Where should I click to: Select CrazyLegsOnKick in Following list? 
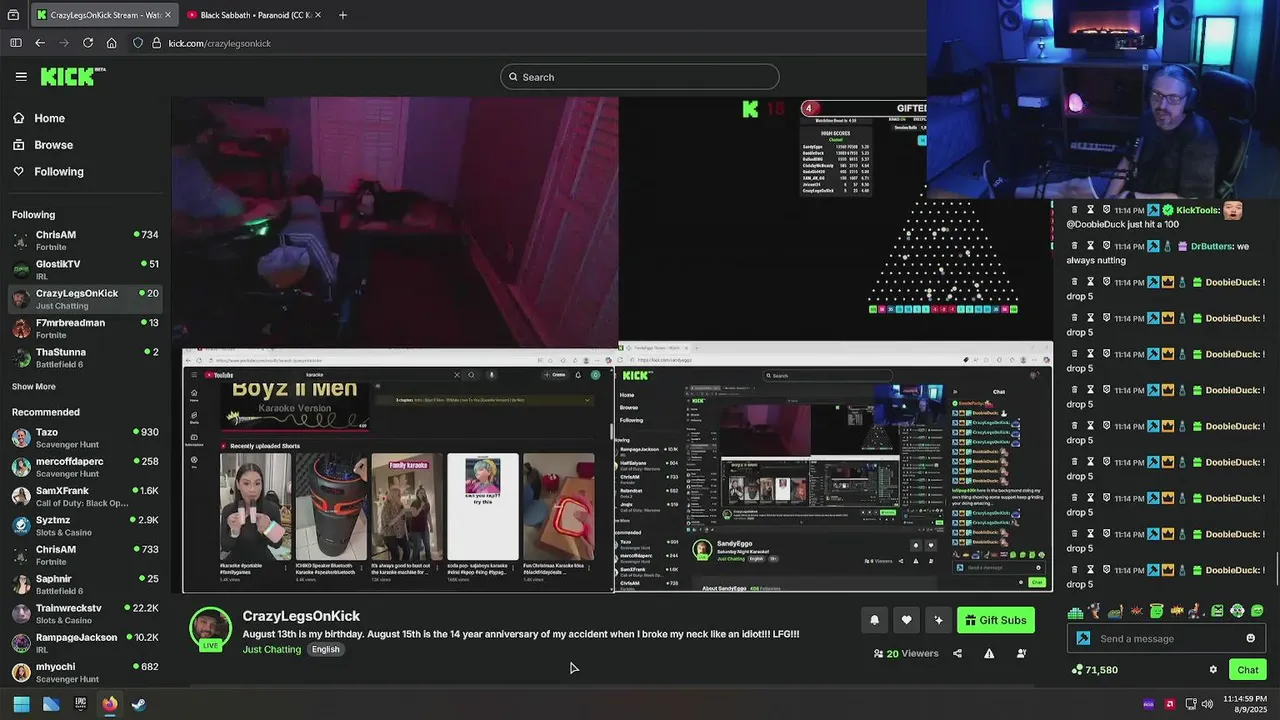click(85, 299)
